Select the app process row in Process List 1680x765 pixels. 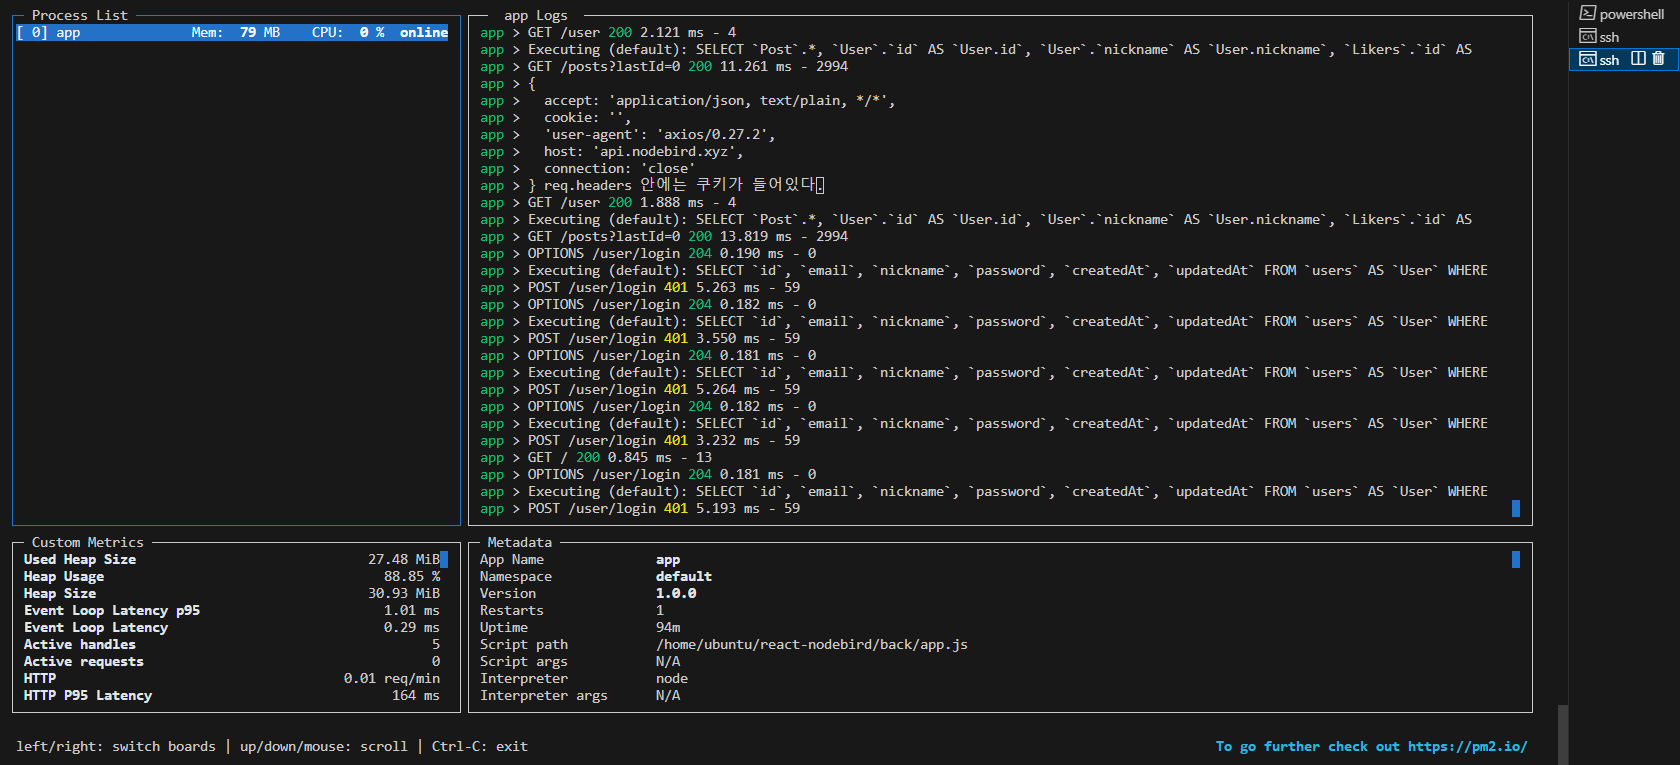click(232, 33)
